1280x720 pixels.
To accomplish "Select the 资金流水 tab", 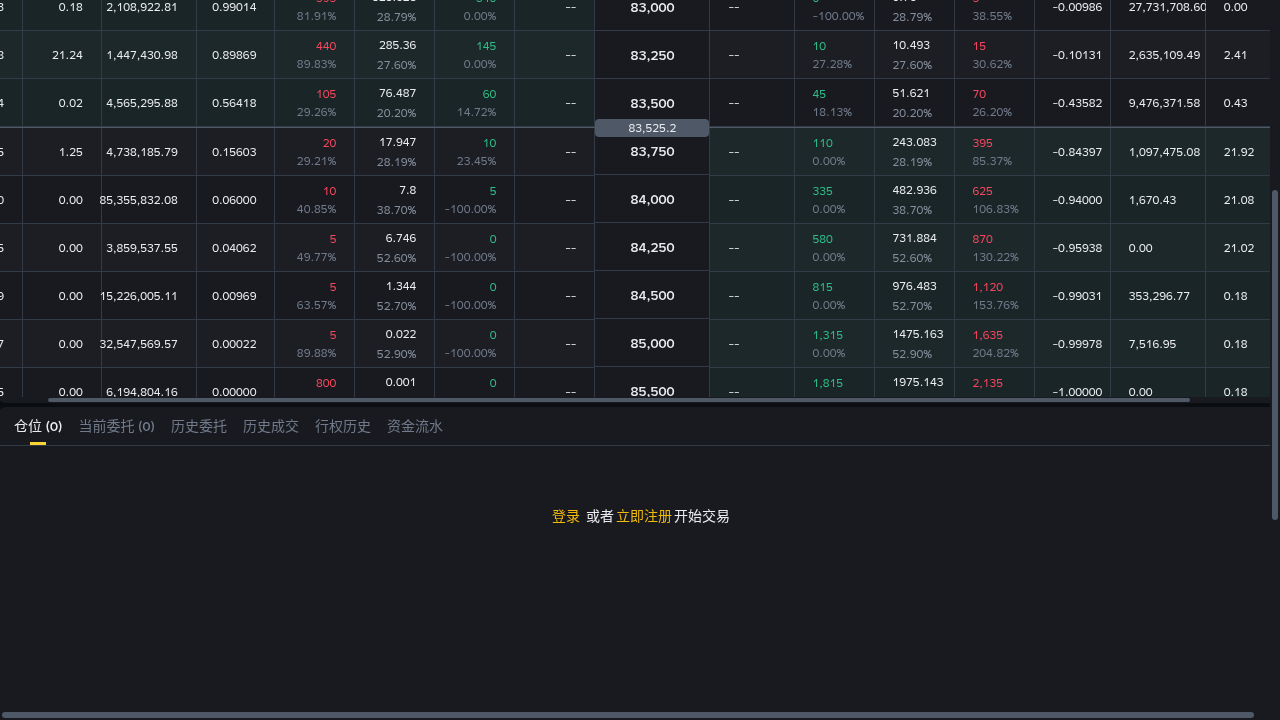I will pos(415,426).
